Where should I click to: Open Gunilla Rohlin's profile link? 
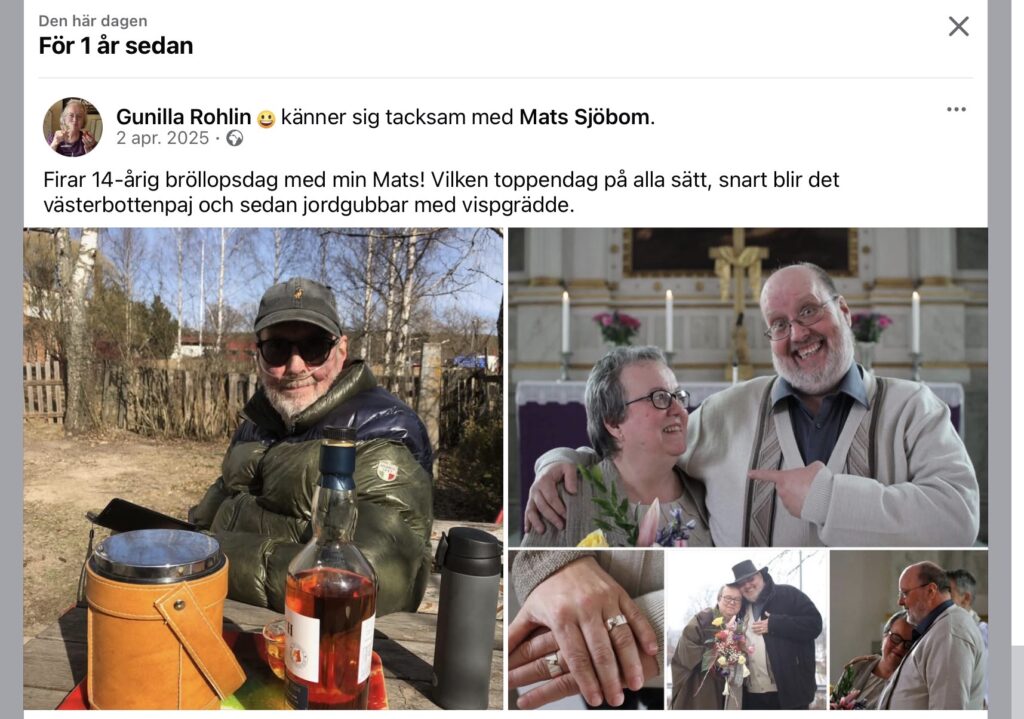click(x=184, y=117)
